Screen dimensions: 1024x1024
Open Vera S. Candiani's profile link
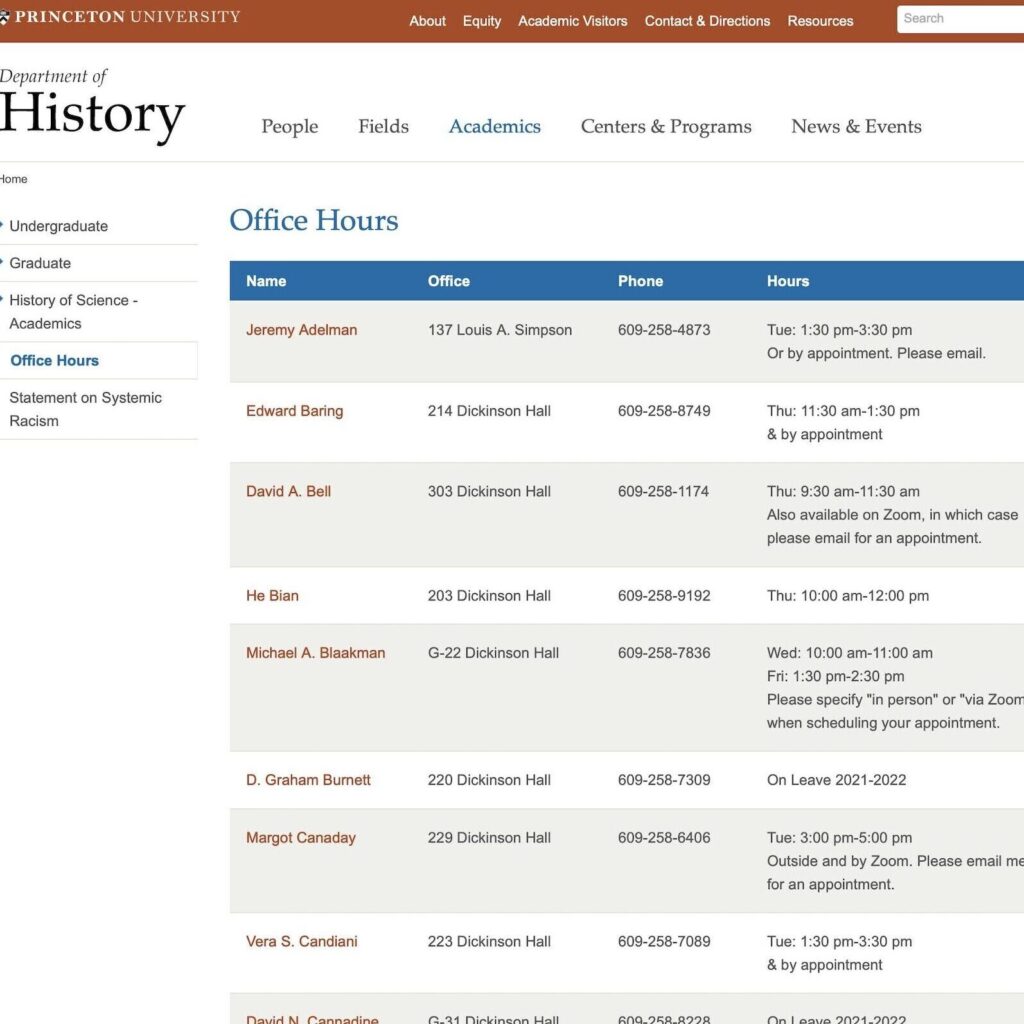[301, 941]
